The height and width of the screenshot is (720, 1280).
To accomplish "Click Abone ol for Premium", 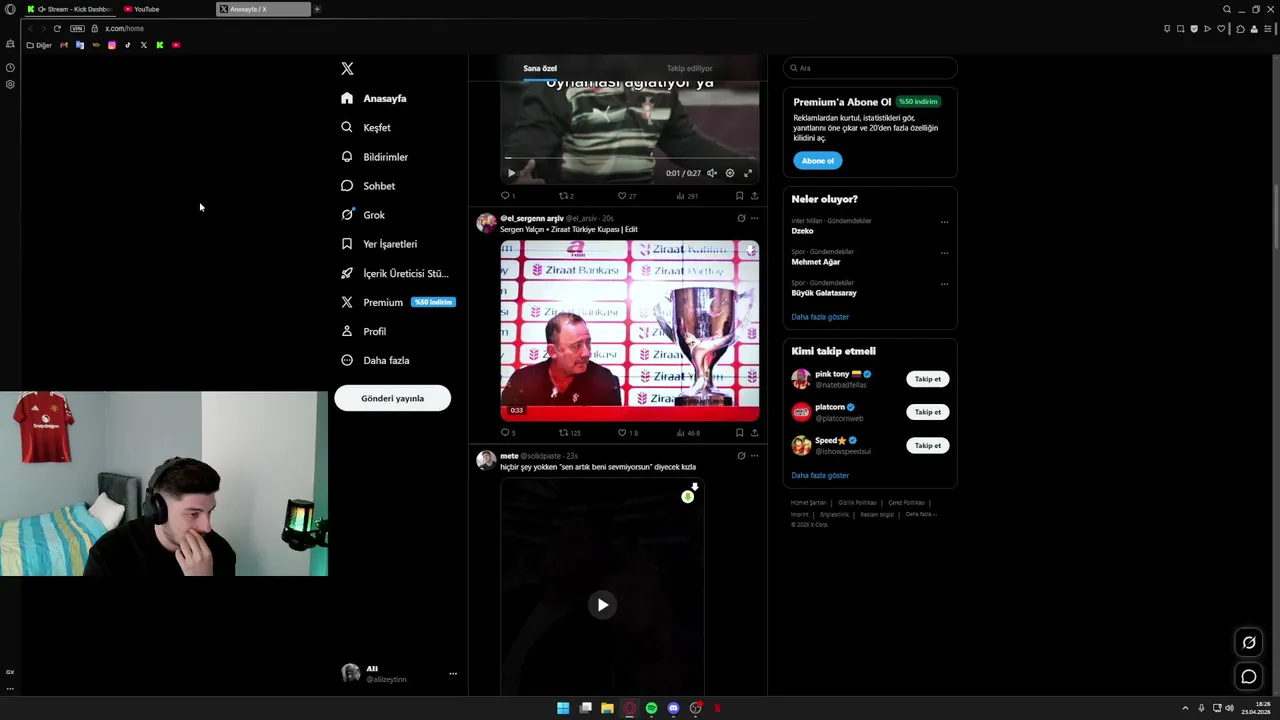I will point(818,161).
